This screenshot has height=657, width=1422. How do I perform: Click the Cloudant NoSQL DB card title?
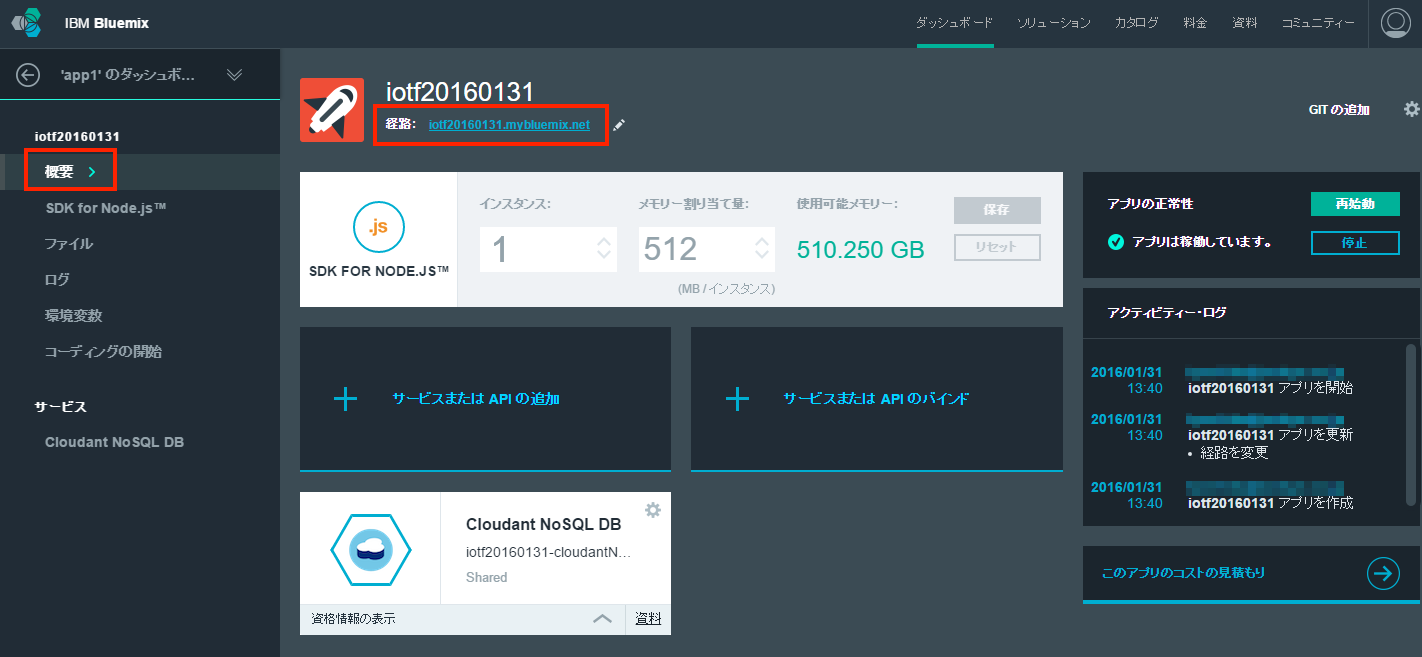click(544, 525)
